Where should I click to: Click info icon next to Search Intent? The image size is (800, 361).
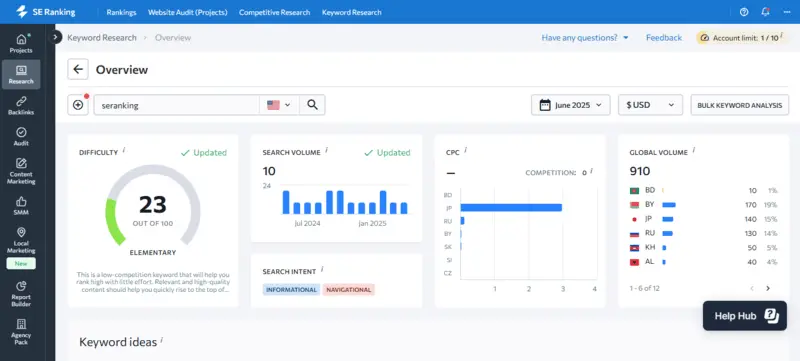click(322, 270)
